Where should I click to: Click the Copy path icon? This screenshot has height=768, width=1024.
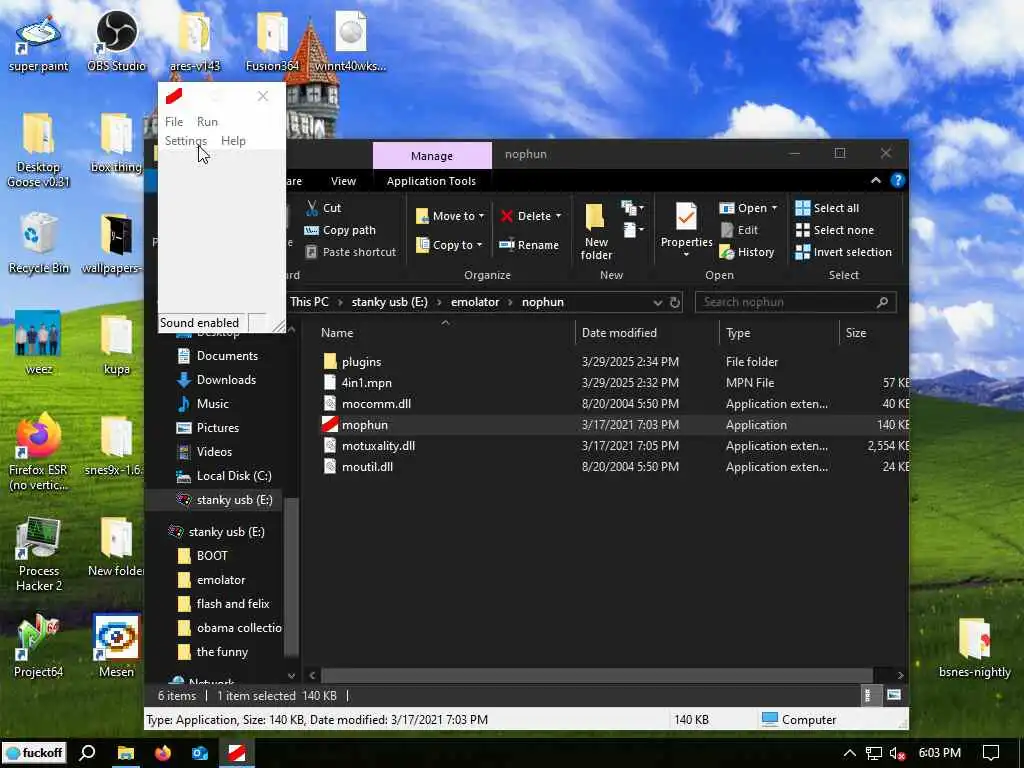click(x=312, y=230)
